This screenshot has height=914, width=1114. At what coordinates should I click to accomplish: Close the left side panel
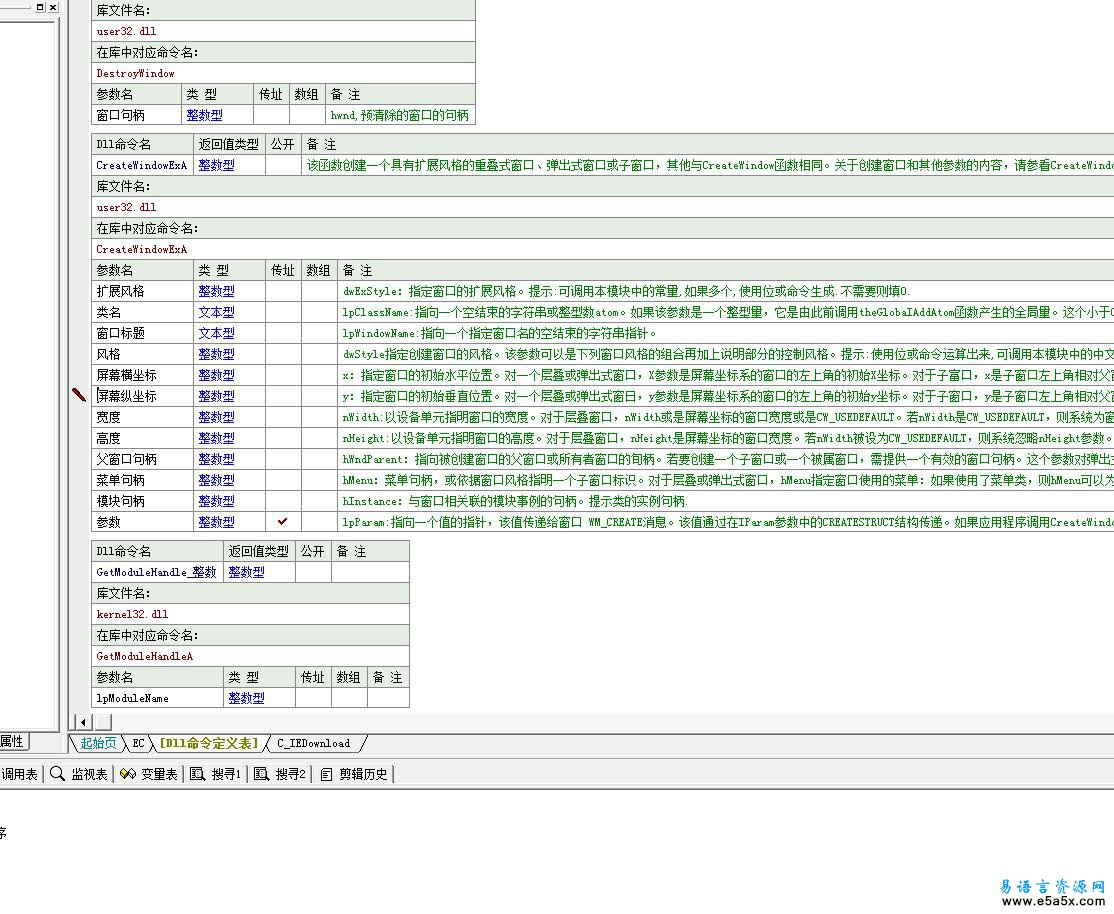point(53,7)
